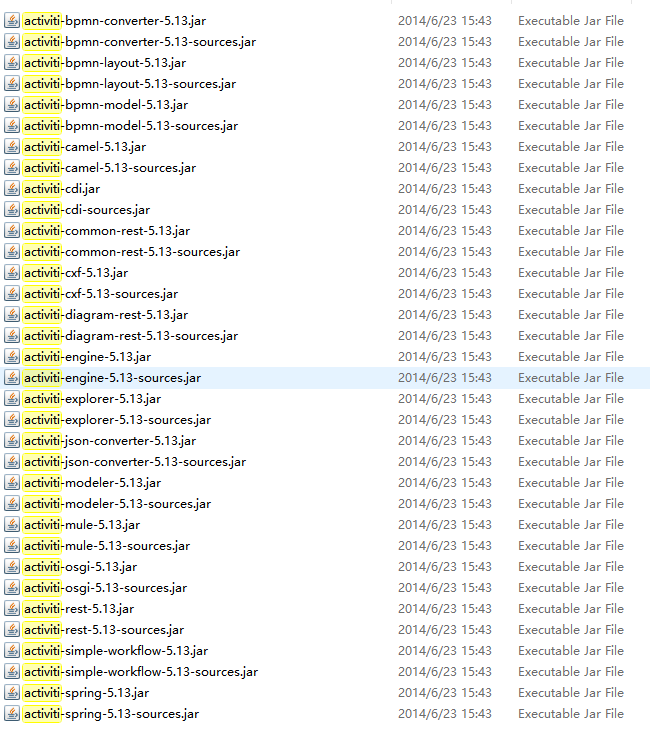Click the icon for activiti-diagram-rest-5.13-sources.jar
This screenshot has width=650, height=736.
12,336
